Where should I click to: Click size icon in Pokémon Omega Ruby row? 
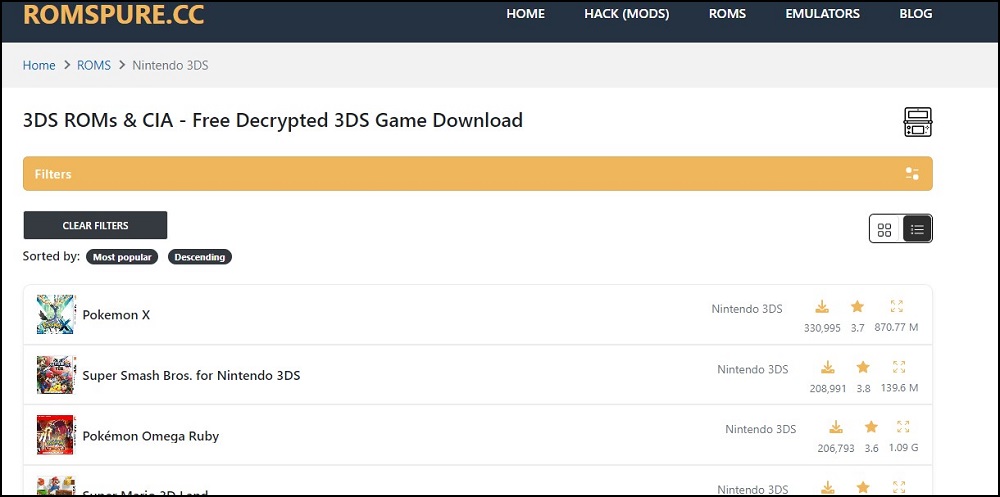[903, 427]
